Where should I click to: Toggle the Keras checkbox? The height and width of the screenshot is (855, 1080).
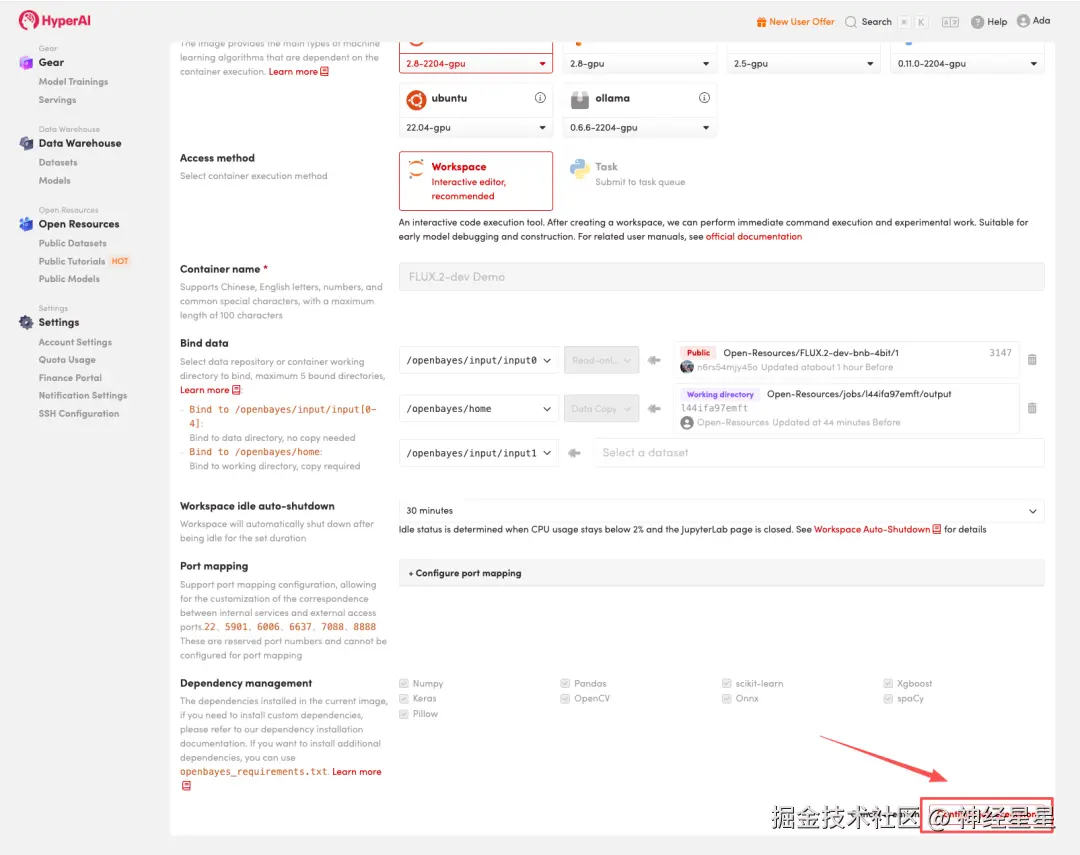[x=404, y=699]
